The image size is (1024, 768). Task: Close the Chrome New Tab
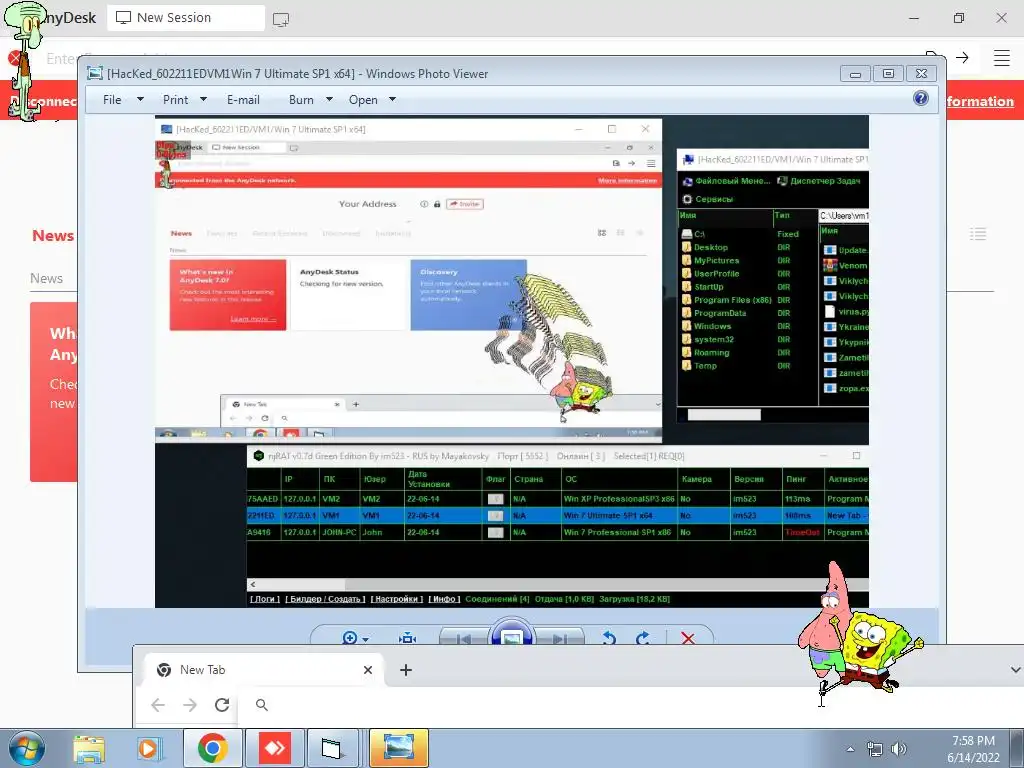tap(368, 670)
